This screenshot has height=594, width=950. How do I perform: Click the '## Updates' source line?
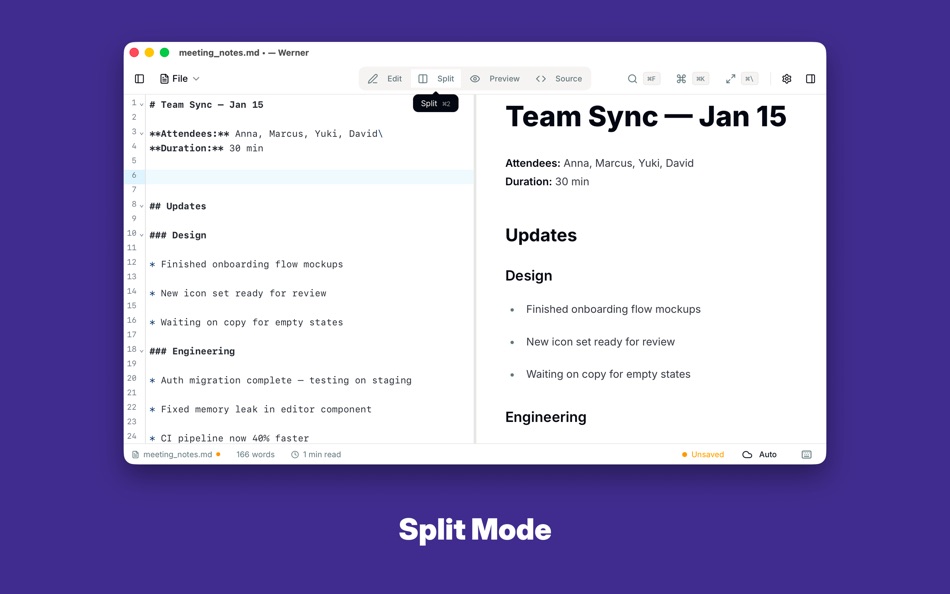click(x=178, y=206)
